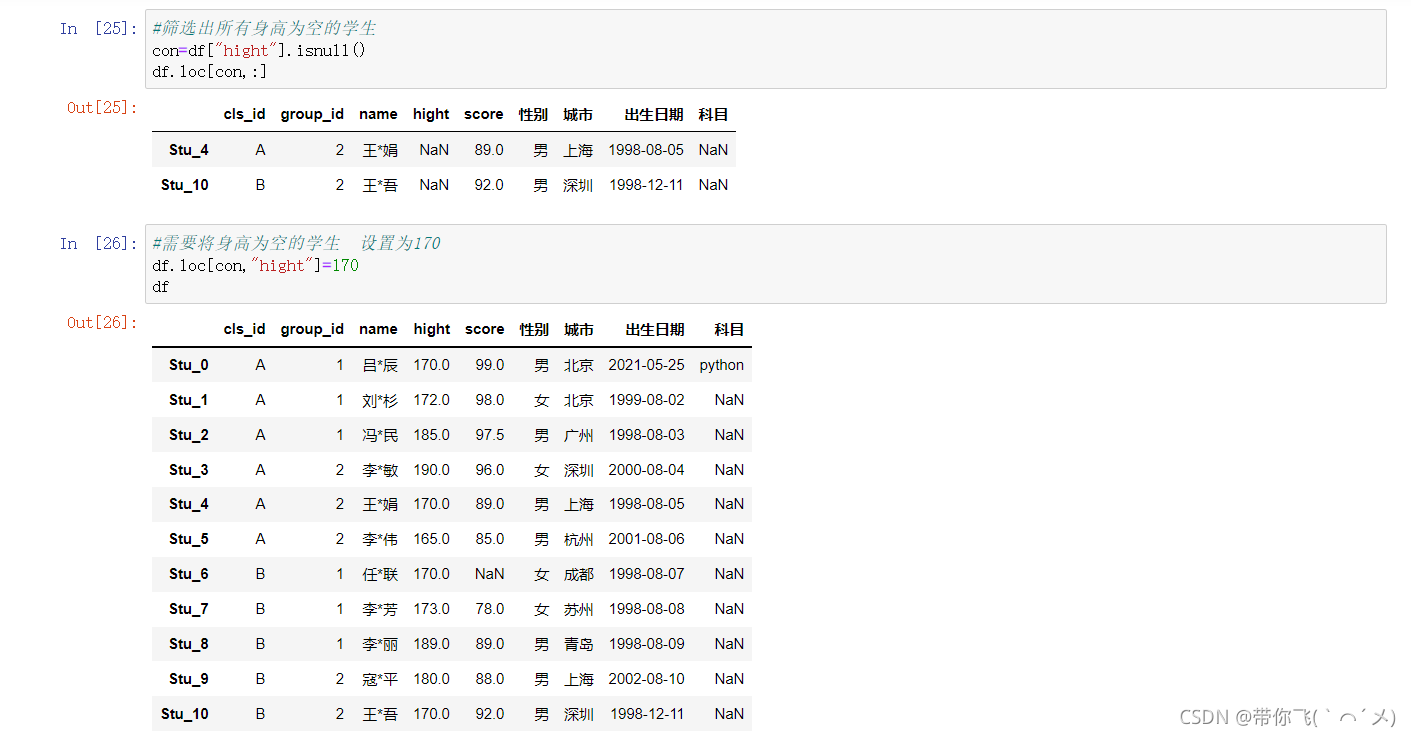Click the hight value 185.0

point(432,435)
